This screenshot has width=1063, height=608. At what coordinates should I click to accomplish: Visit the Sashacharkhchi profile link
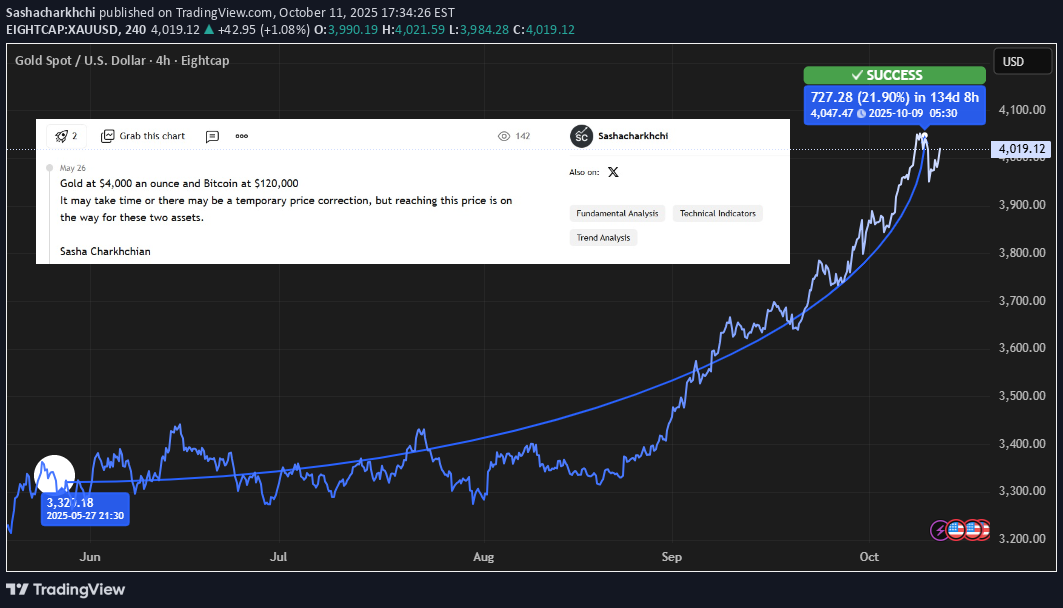click(629, 136)
